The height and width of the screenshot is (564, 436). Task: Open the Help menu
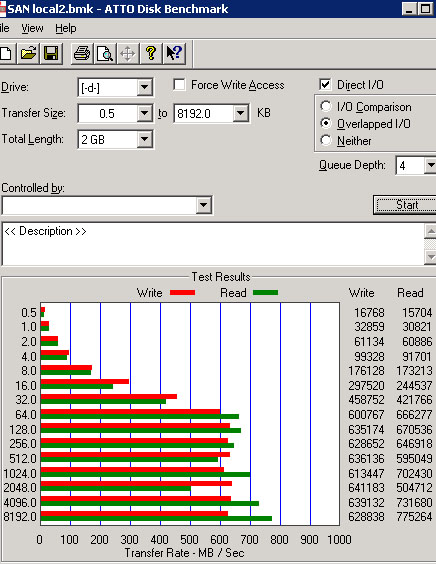coord(65,28)
